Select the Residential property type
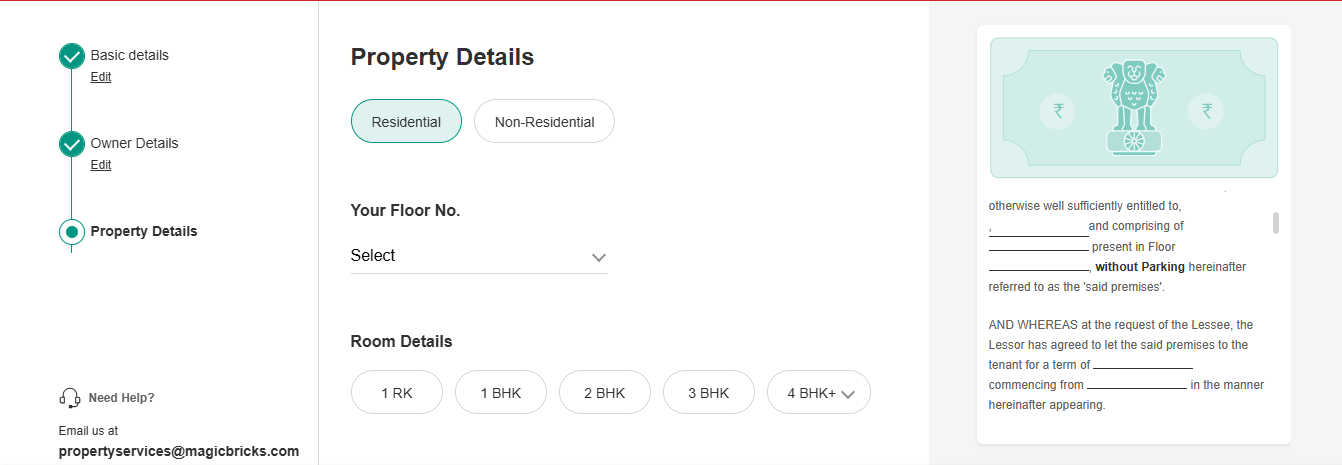Screen dimensions: 1342x465 click(406, 121)
